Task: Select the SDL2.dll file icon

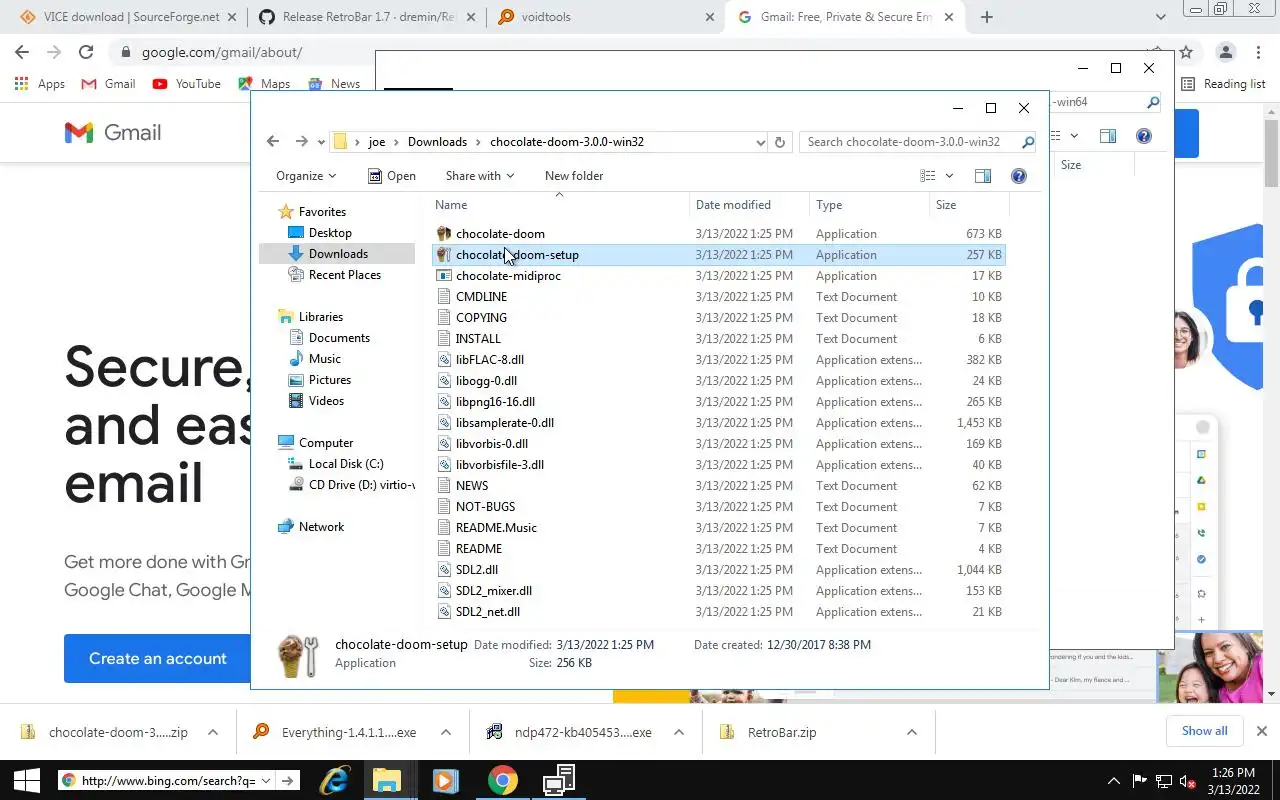Action: click(x=445, y=569)
